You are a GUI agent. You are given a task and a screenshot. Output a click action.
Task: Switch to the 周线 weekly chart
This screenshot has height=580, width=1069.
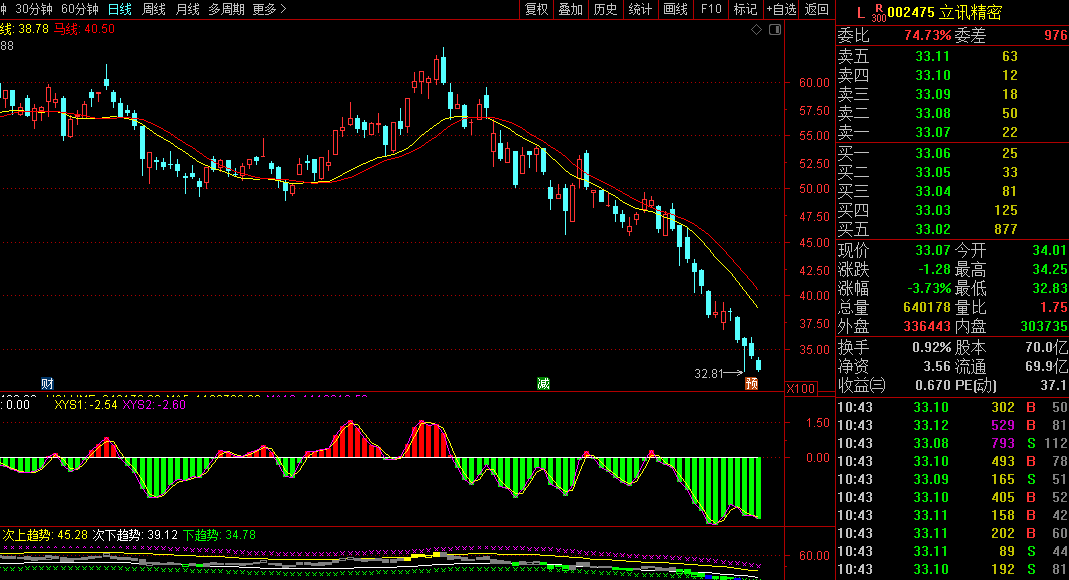pyautogui.click(x=154, y=10)
